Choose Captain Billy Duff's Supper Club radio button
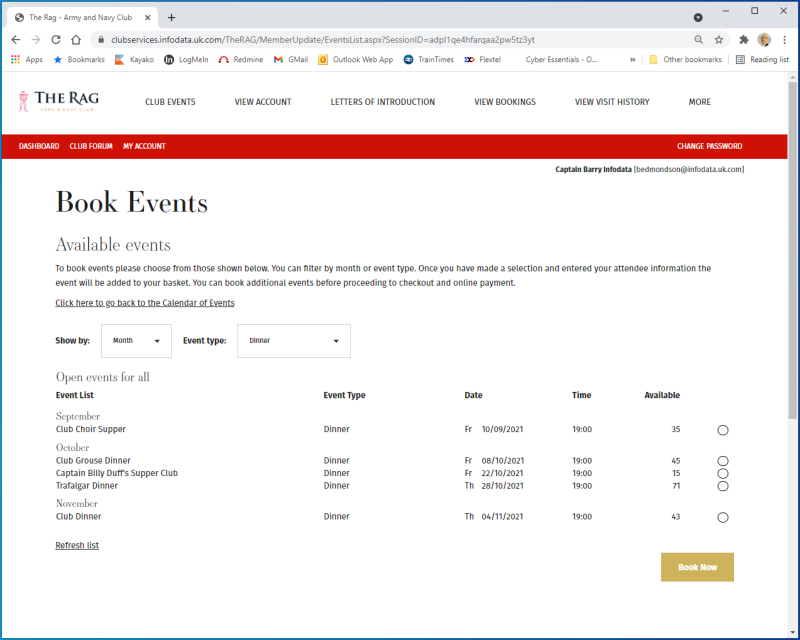Image resolution: width=800 pixels, height=640 pixels. tap(722, 473)
